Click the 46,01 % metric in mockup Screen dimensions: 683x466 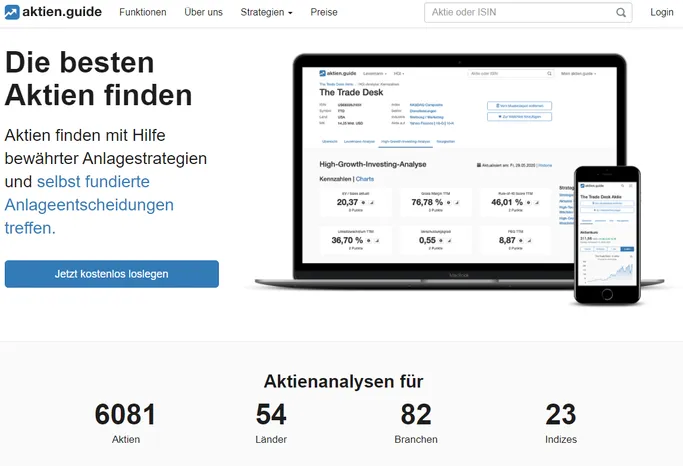[x=507, y=202]
